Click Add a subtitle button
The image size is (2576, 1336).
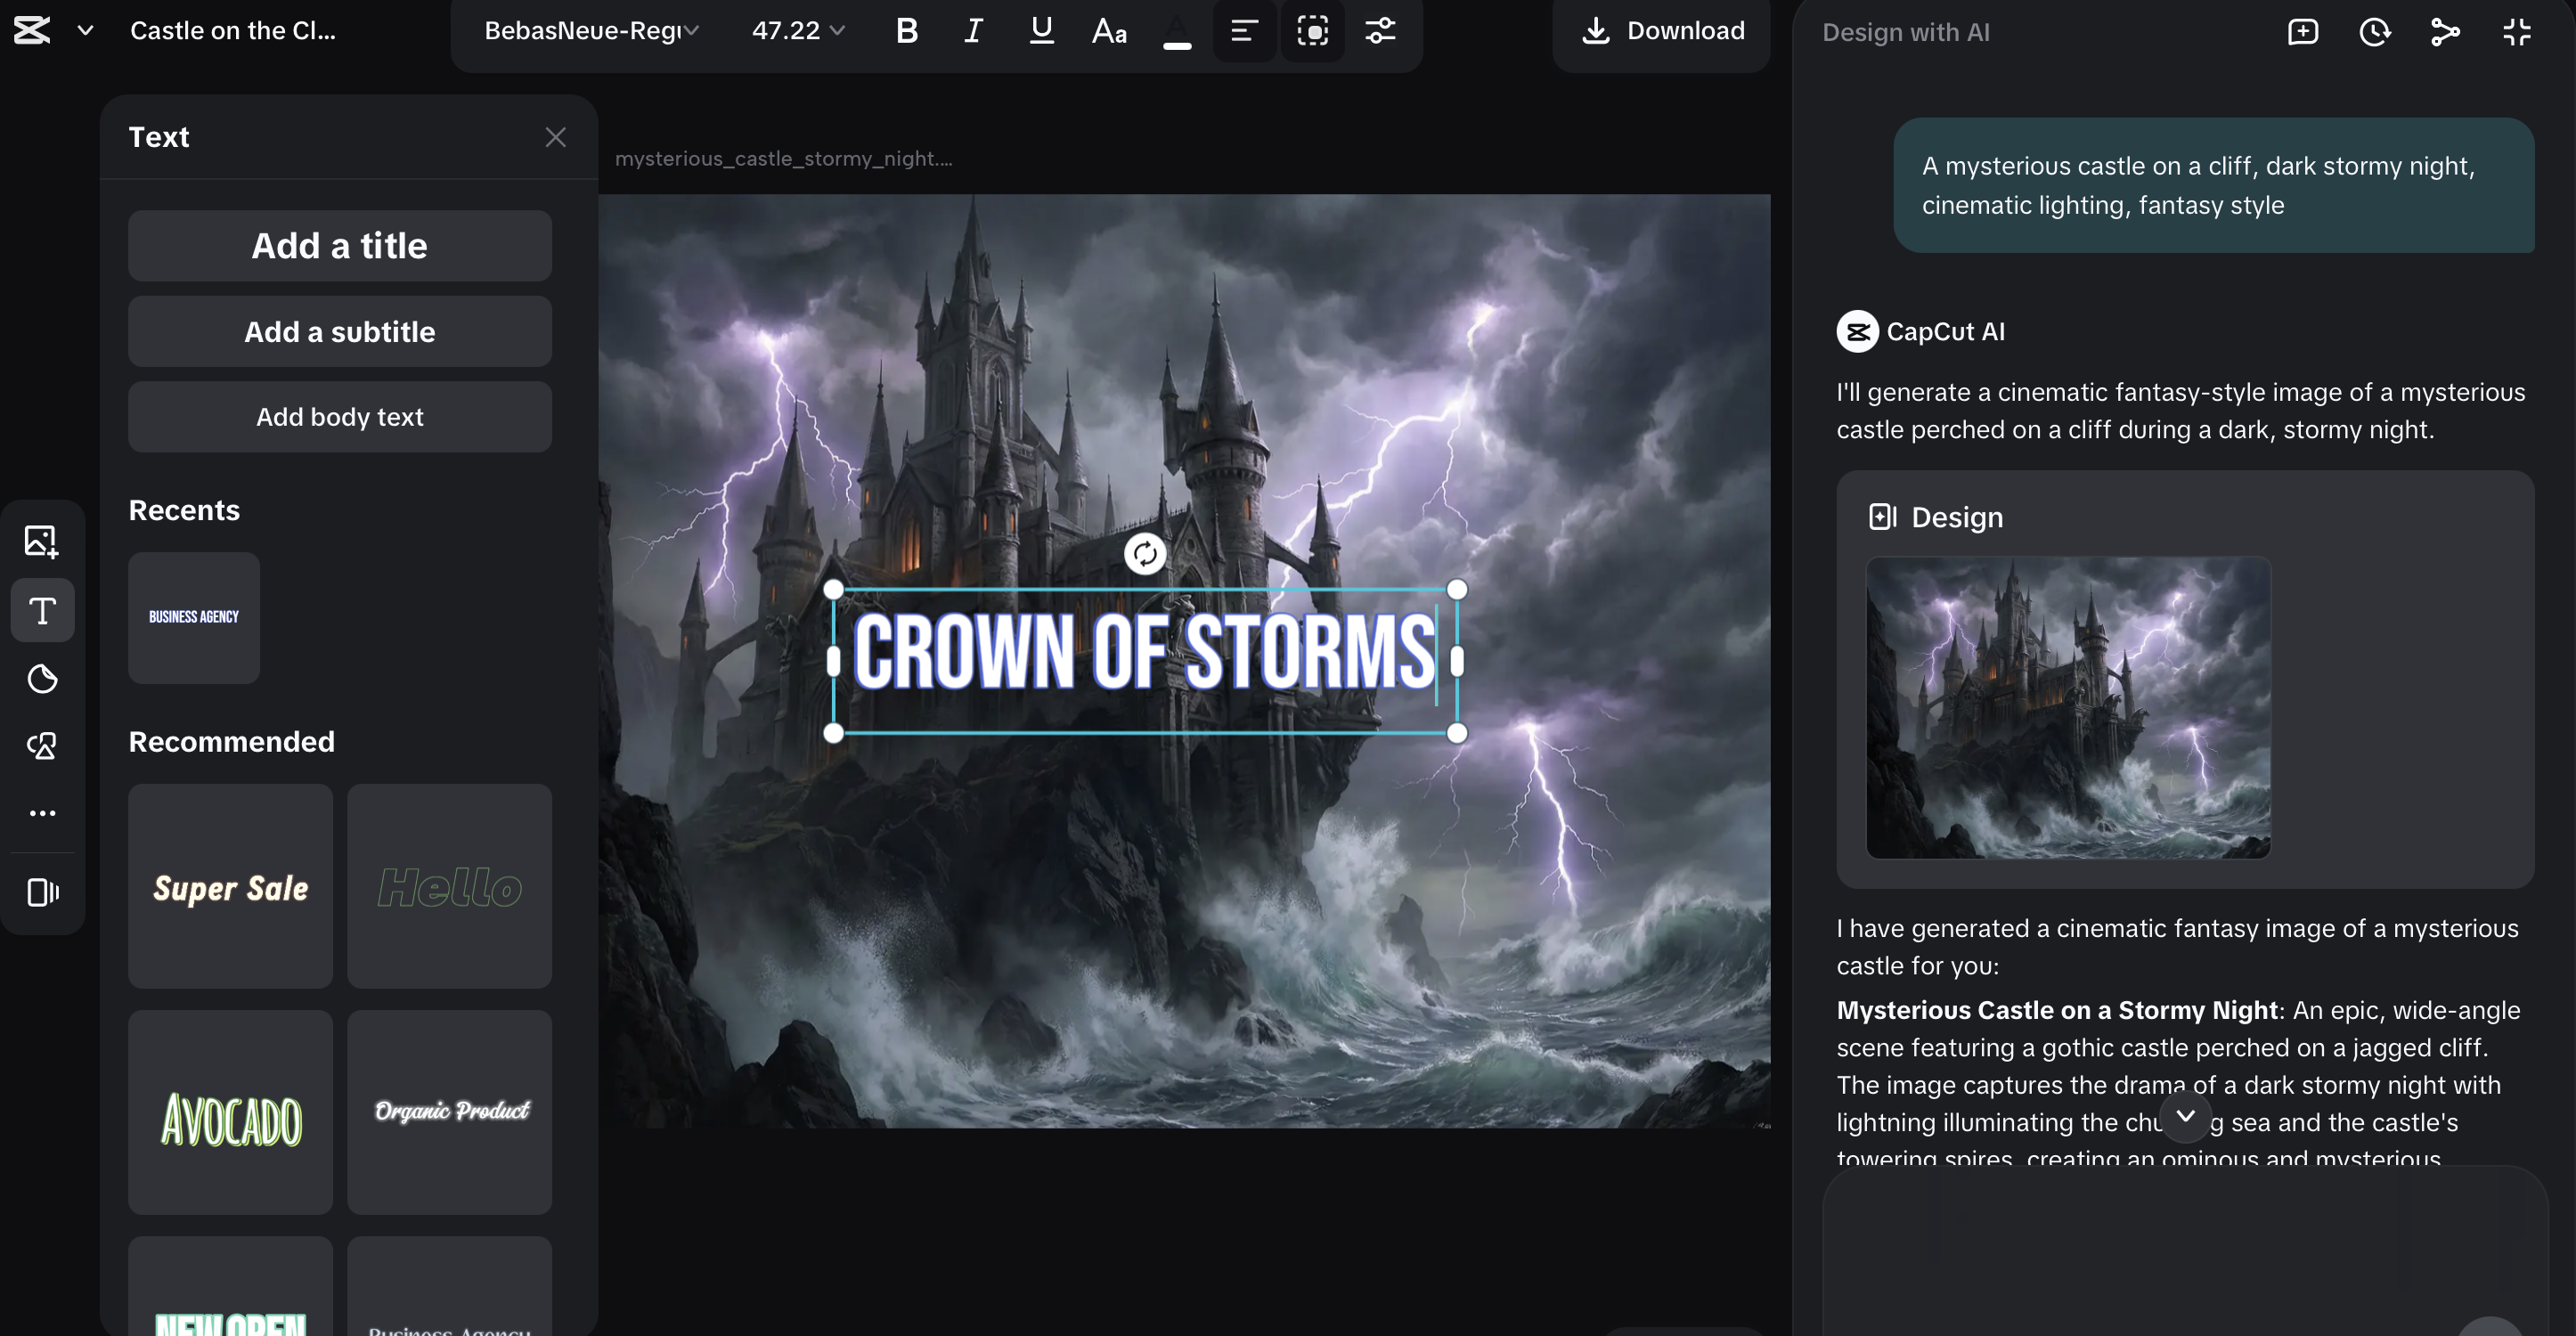tap(339, 332)
